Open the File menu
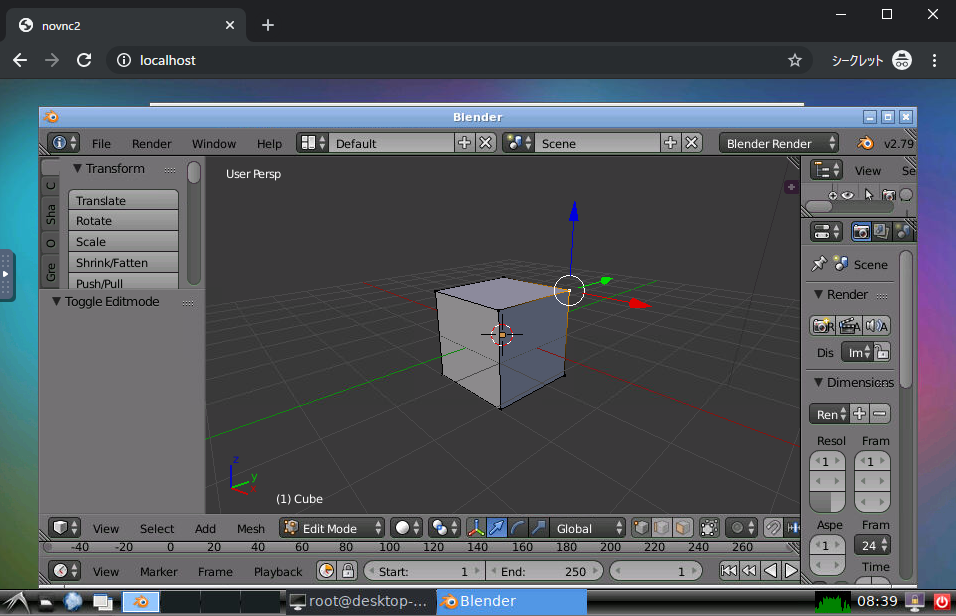 point(101,143)
